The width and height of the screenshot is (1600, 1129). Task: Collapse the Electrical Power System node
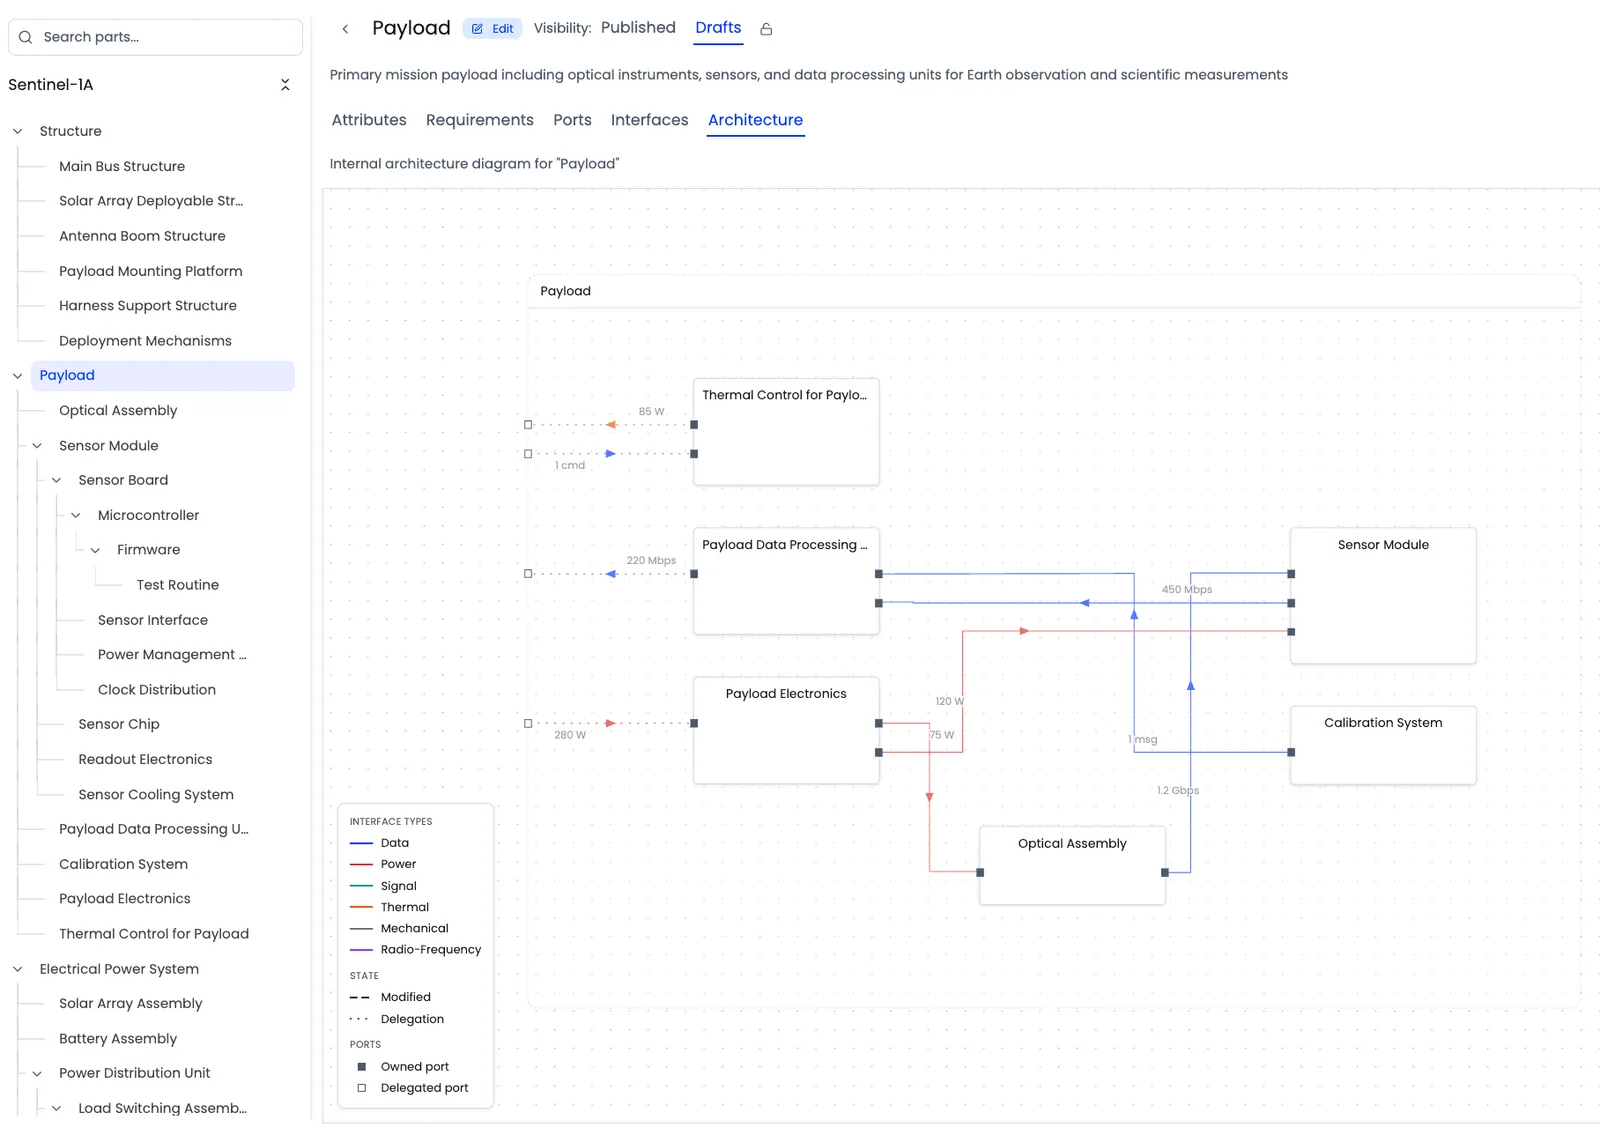point(17,969)
